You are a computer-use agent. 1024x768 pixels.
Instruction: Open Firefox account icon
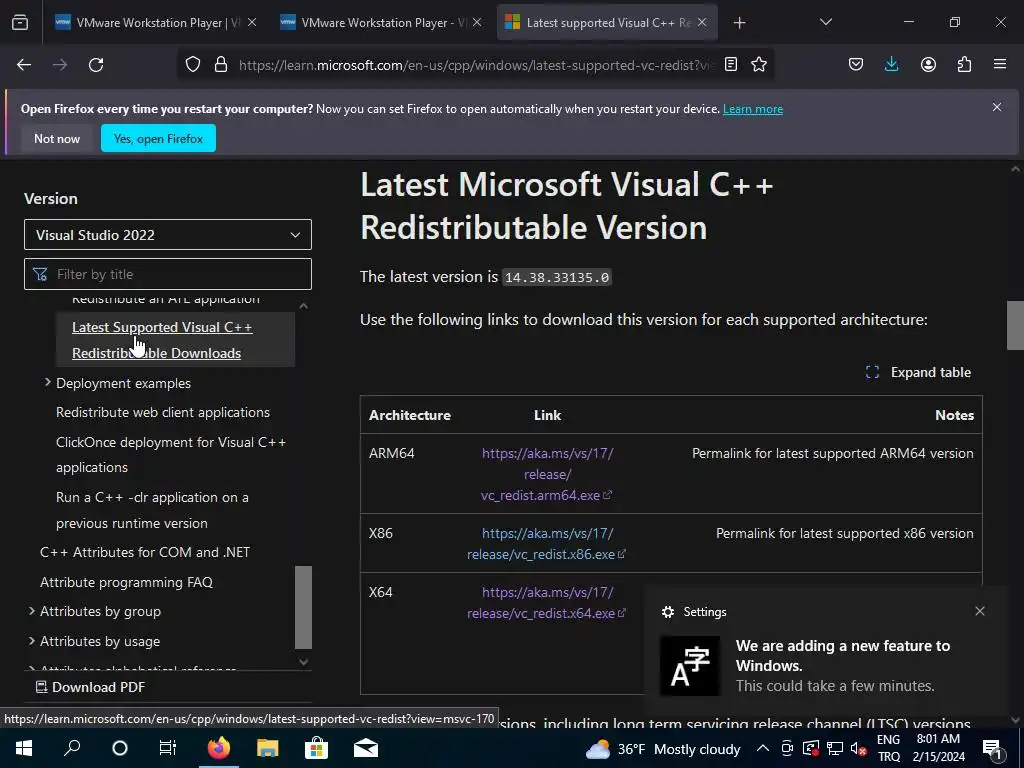click(x=928, y=65)
